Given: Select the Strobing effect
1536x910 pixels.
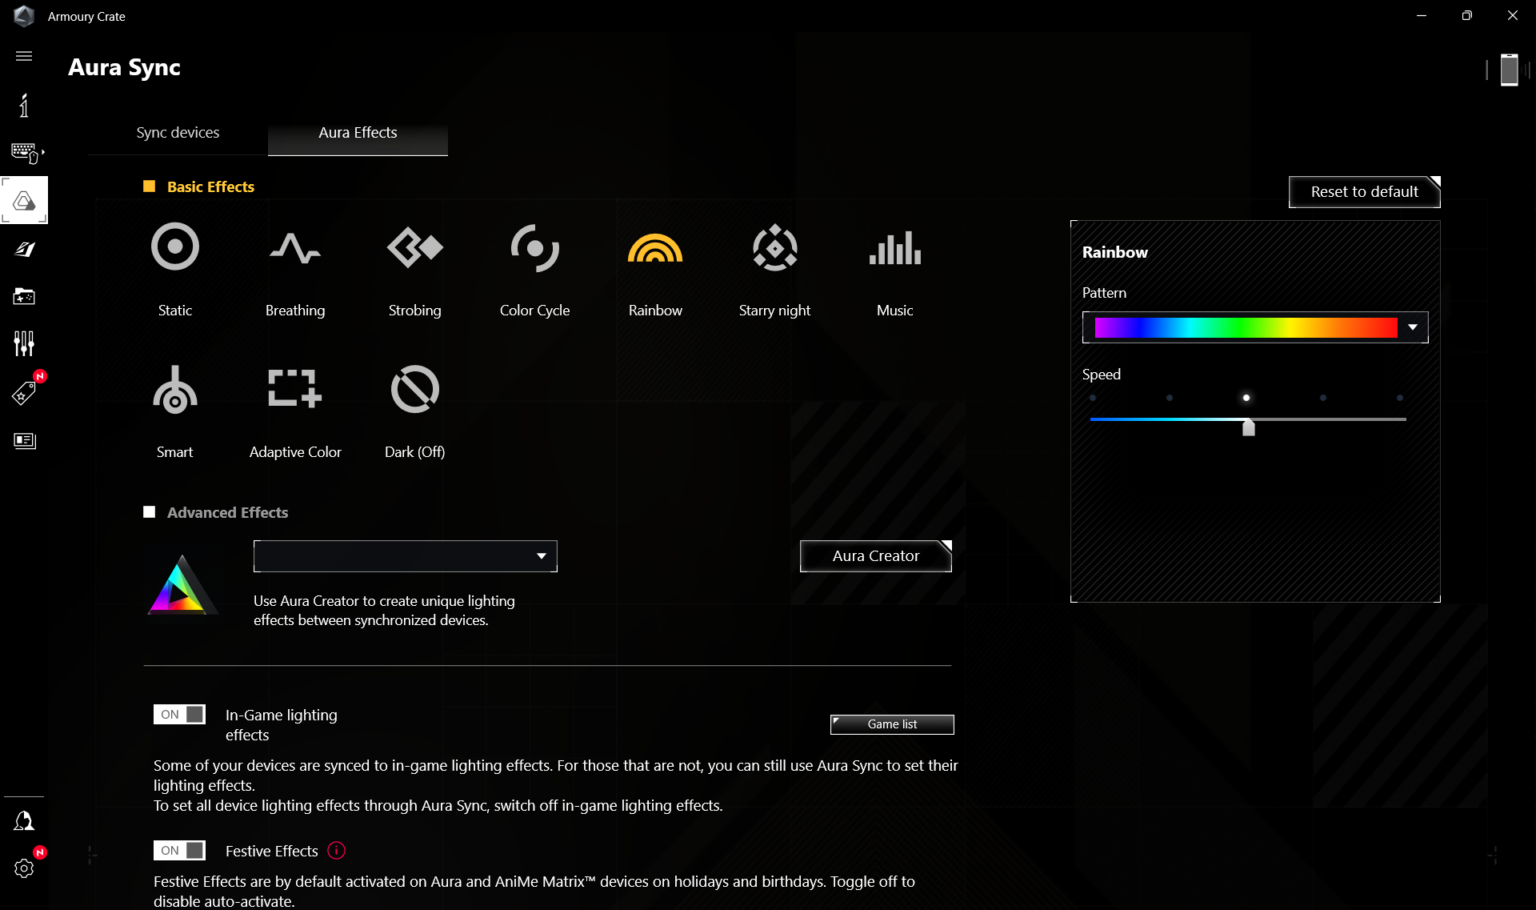Looking at the screenshot, I should pyautogui.click(x=415, y=248).
